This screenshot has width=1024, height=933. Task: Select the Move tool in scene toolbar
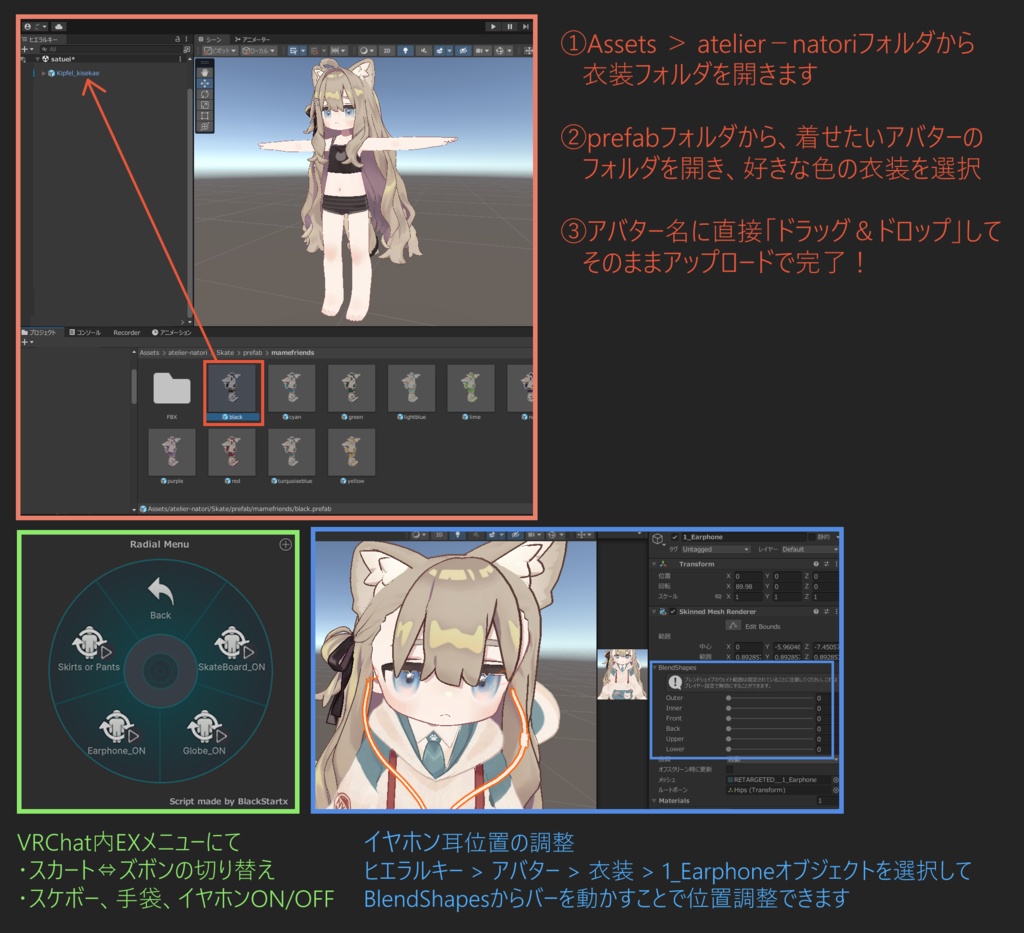[205, 84]
